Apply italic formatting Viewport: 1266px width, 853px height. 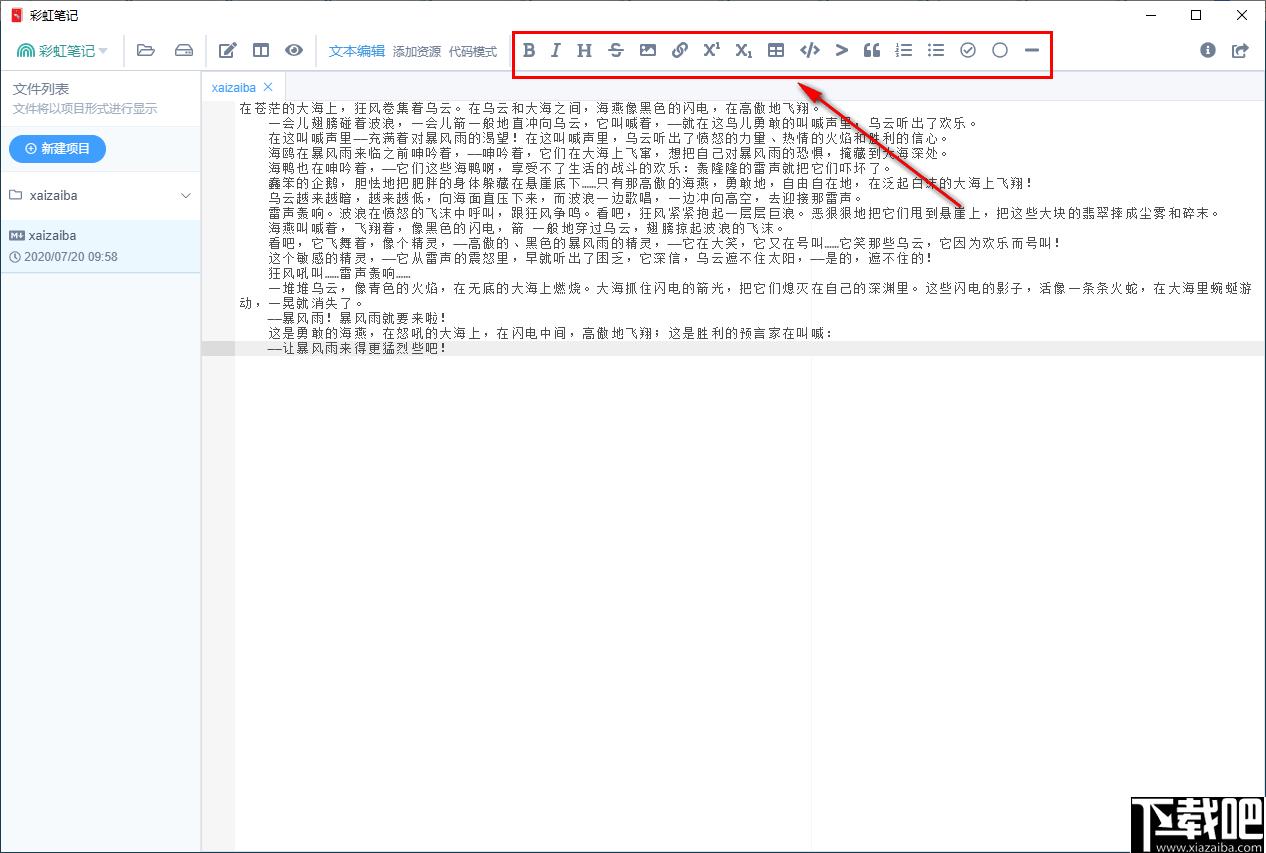(555, 50)
